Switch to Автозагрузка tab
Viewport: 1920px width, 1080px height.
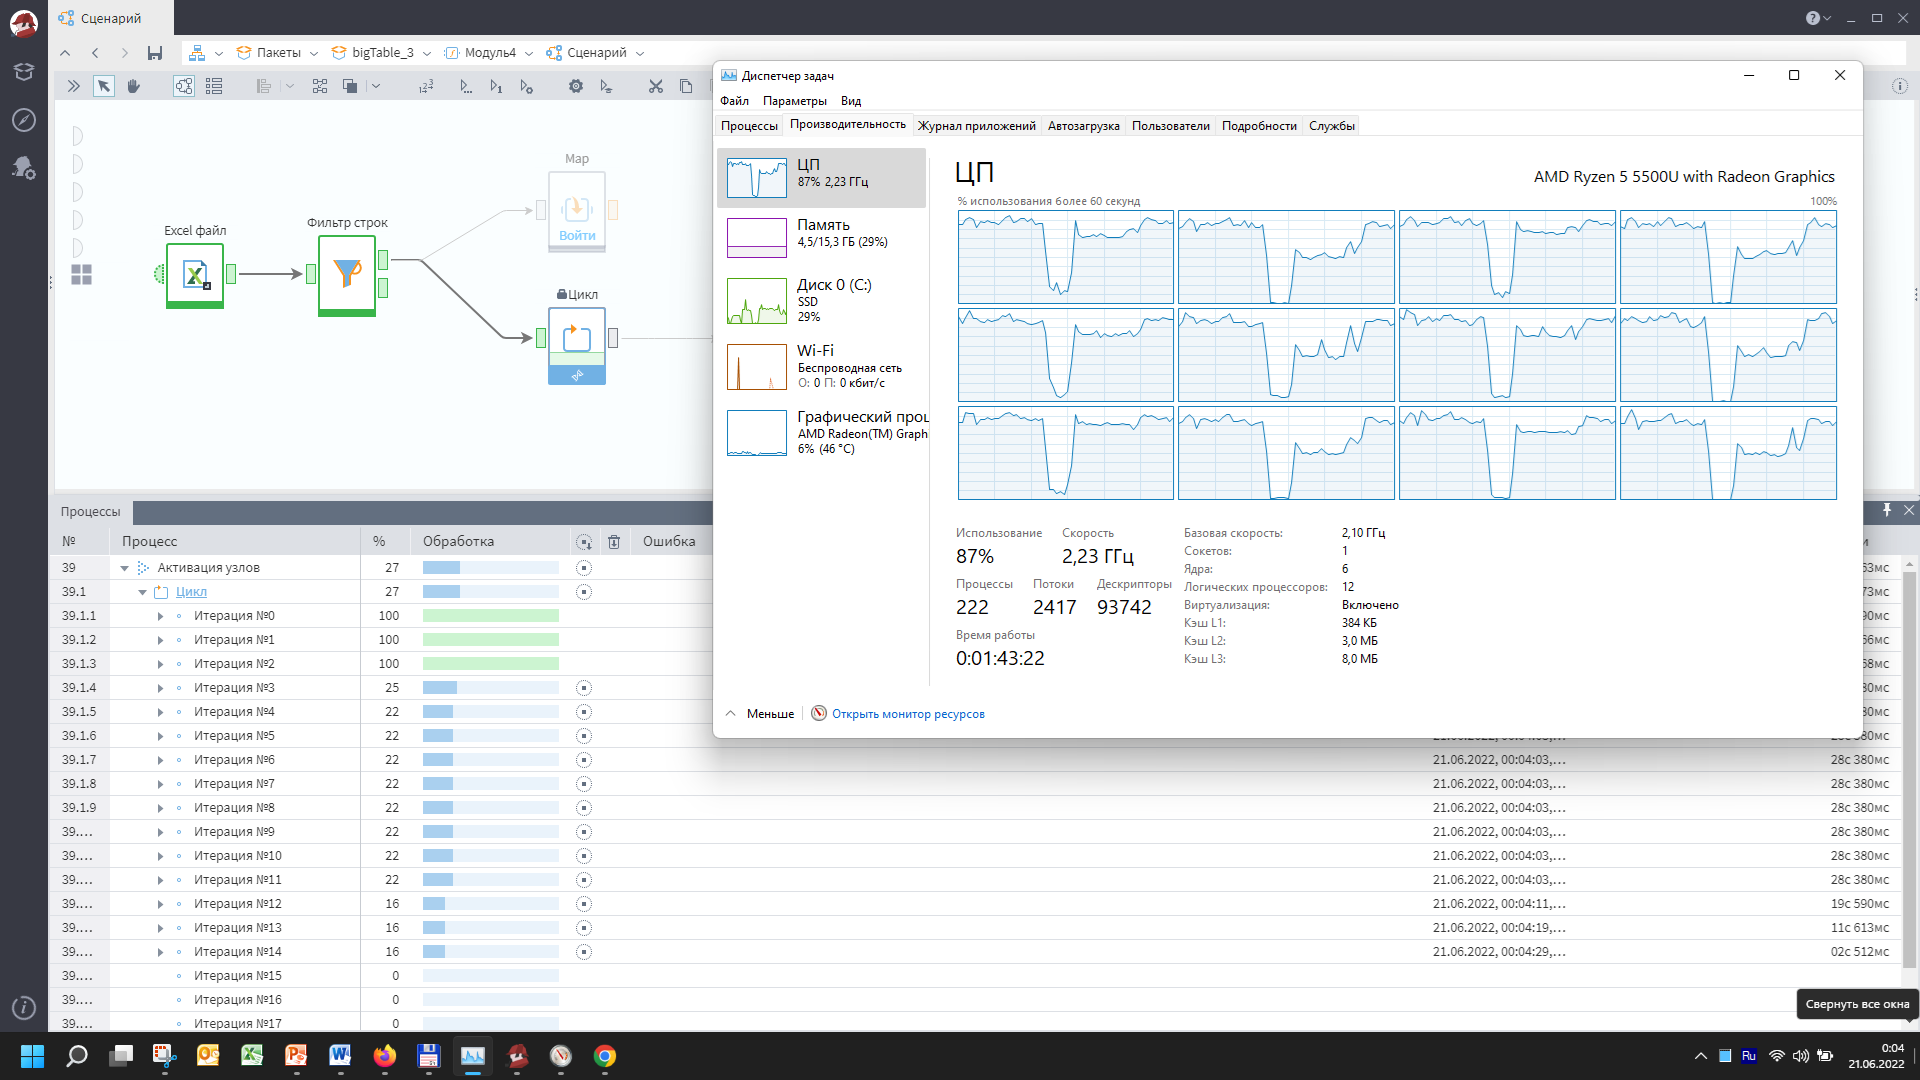pos(1083,126)
